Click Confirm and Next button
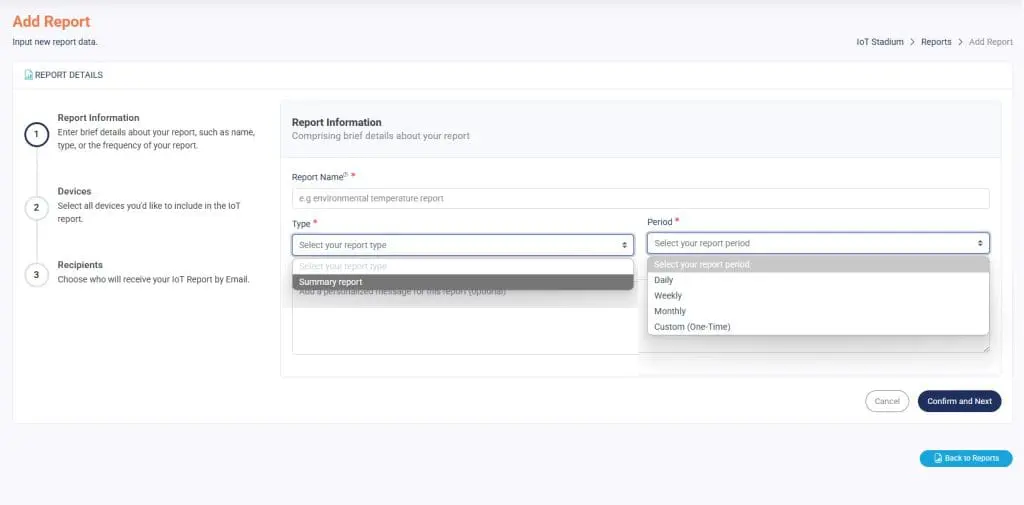Viewport: 1024px width, 505px height. click(x=959, y=401)
